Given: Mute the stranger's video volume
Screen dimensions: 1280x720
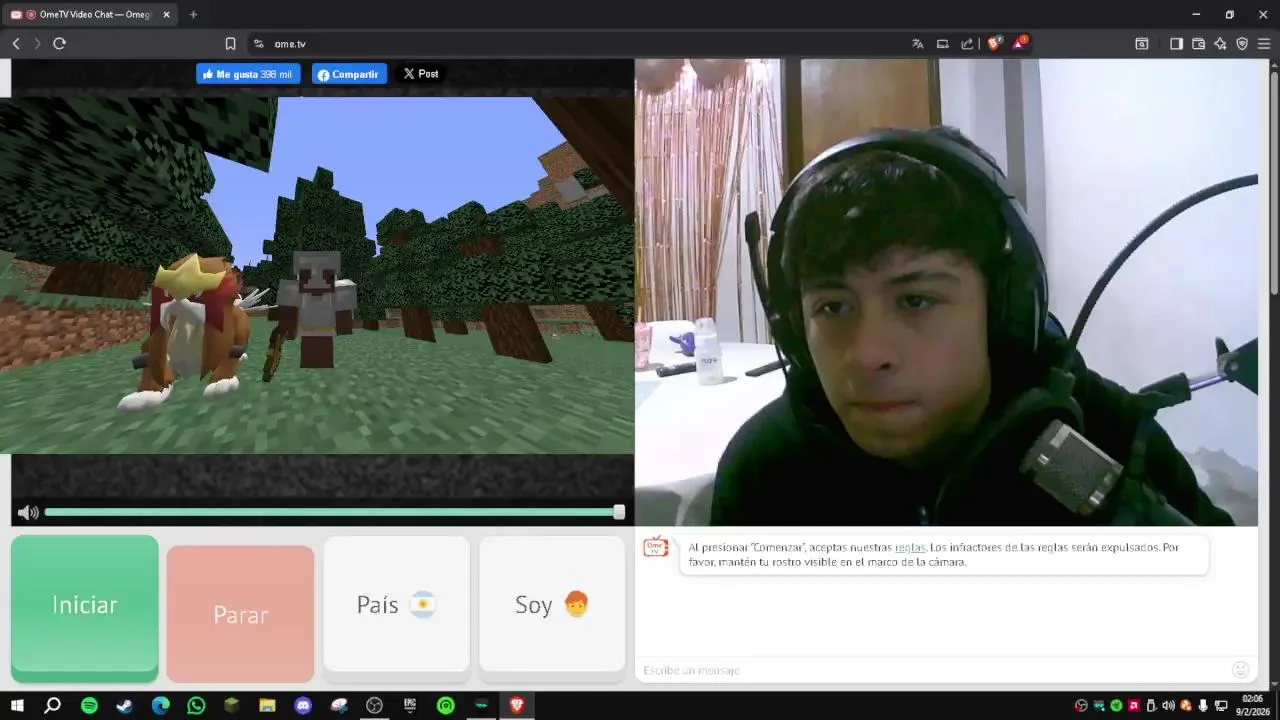Looking at the screenshot, I should [28, 513].
